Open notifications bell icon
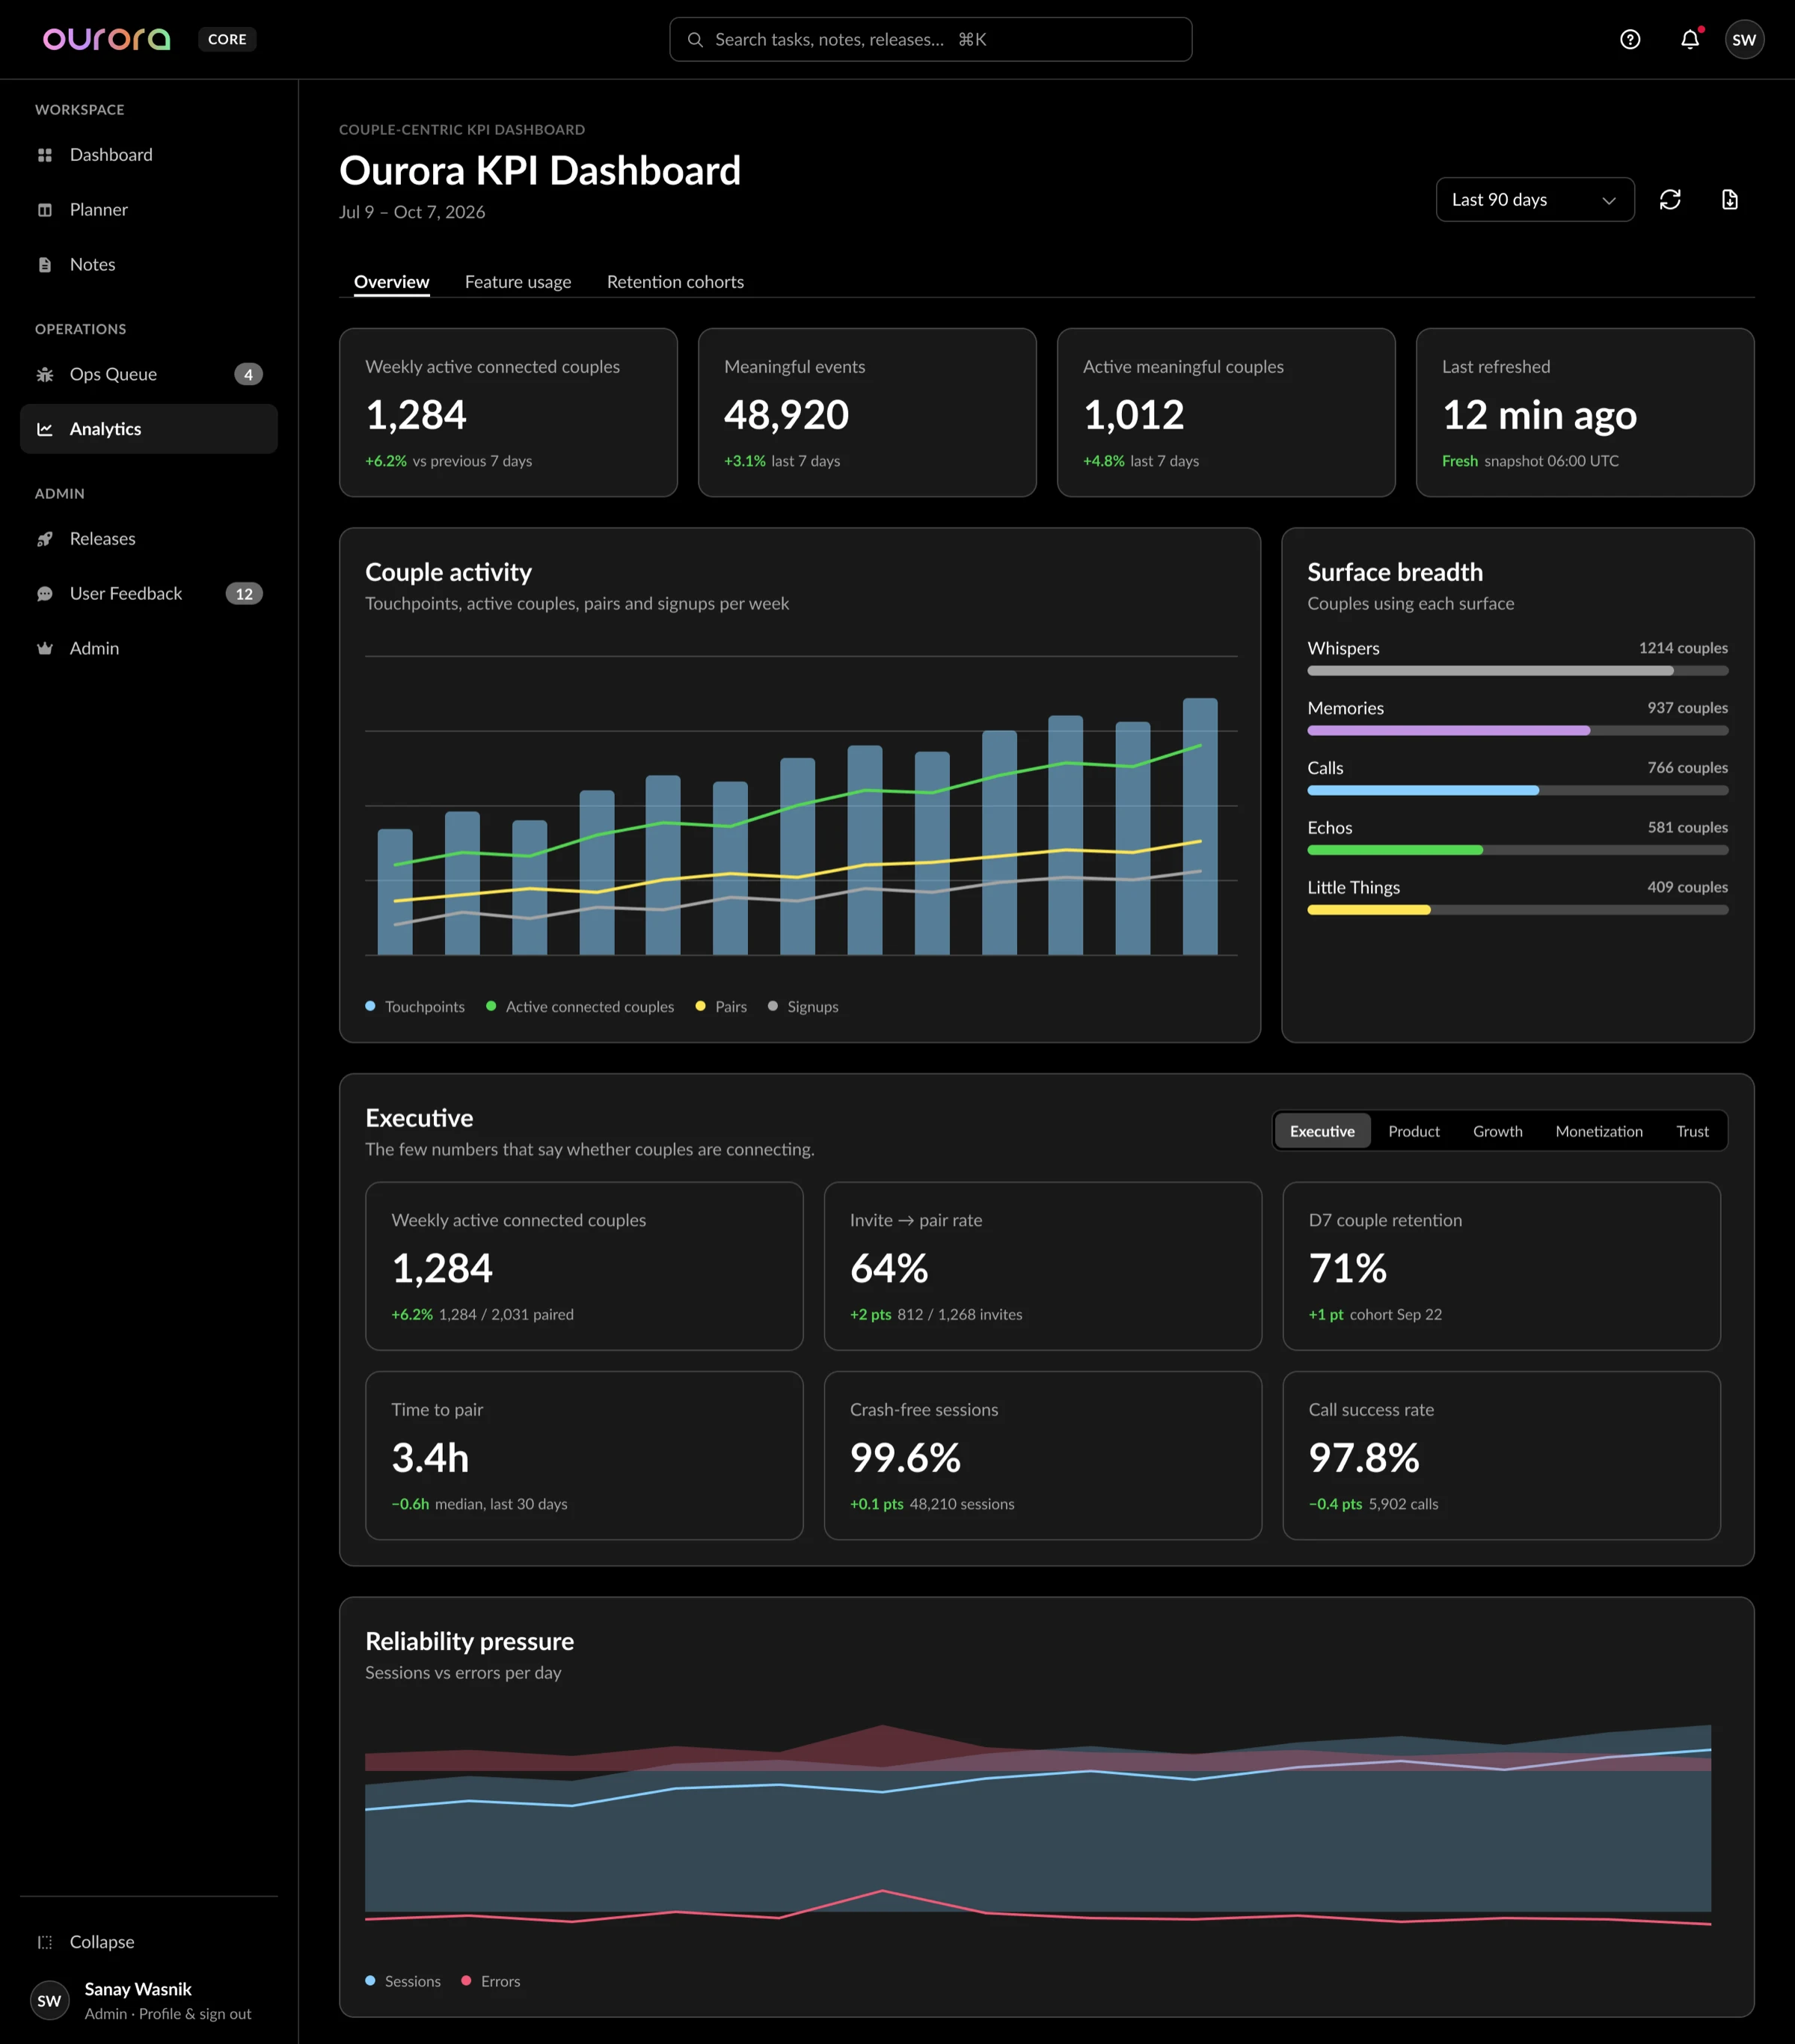The height and width of the screenshot is (2044, 1795). click(x=1690, y=39)
